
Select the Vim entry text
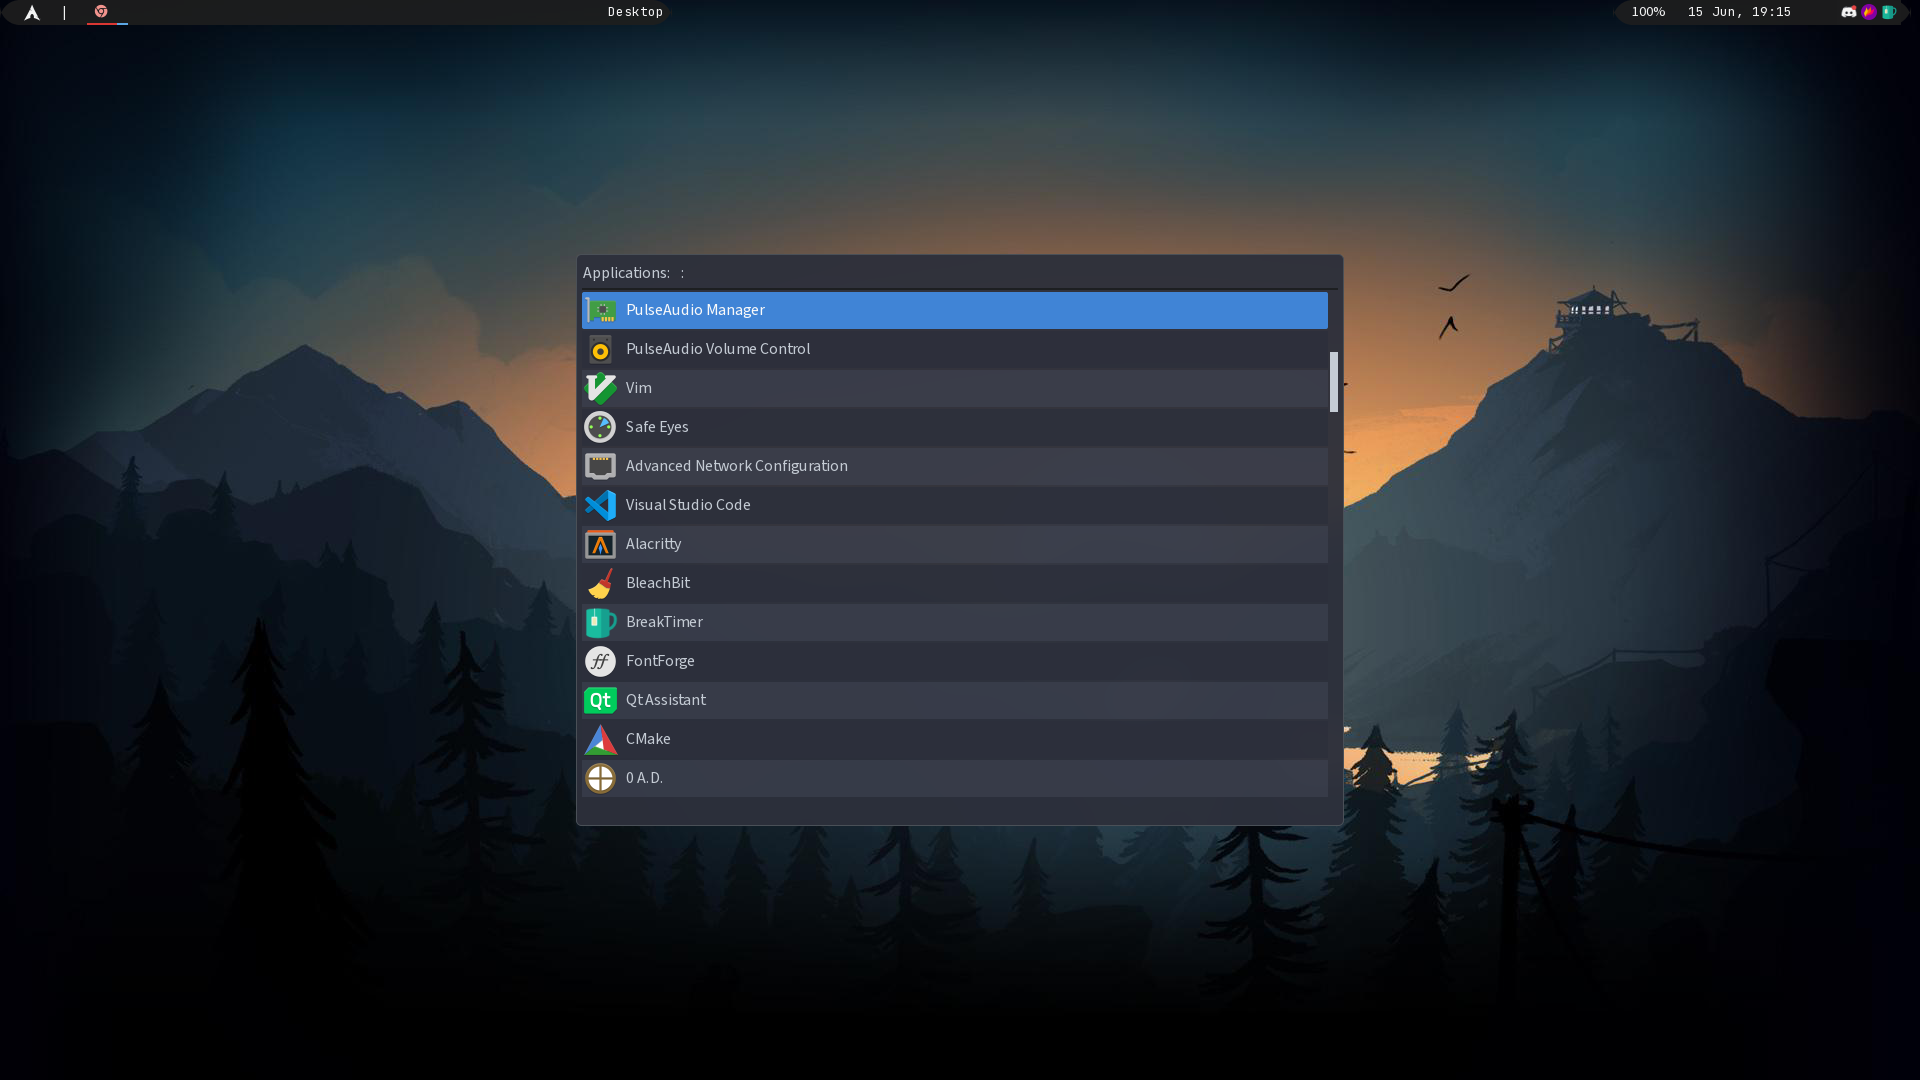pos(639,388)
